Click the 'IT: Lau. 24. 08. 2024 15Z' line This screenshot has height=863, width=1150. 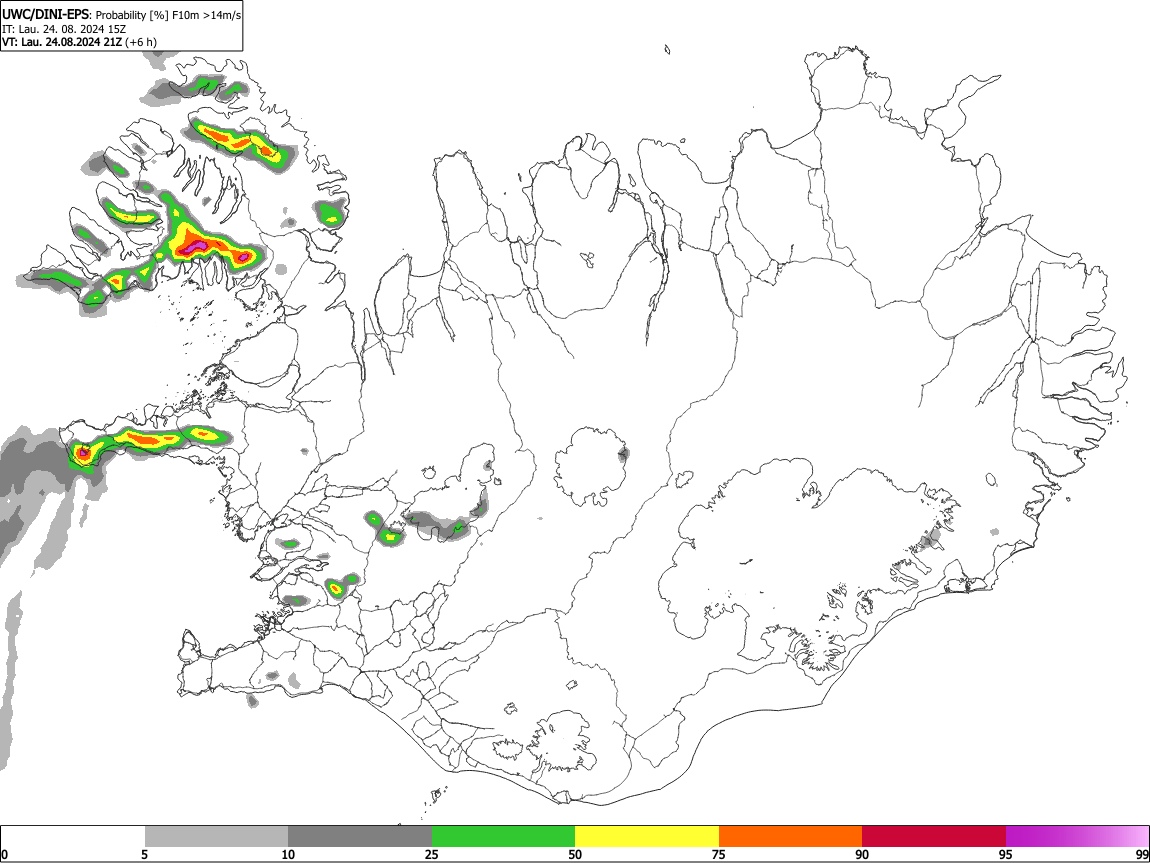point(64,29)
